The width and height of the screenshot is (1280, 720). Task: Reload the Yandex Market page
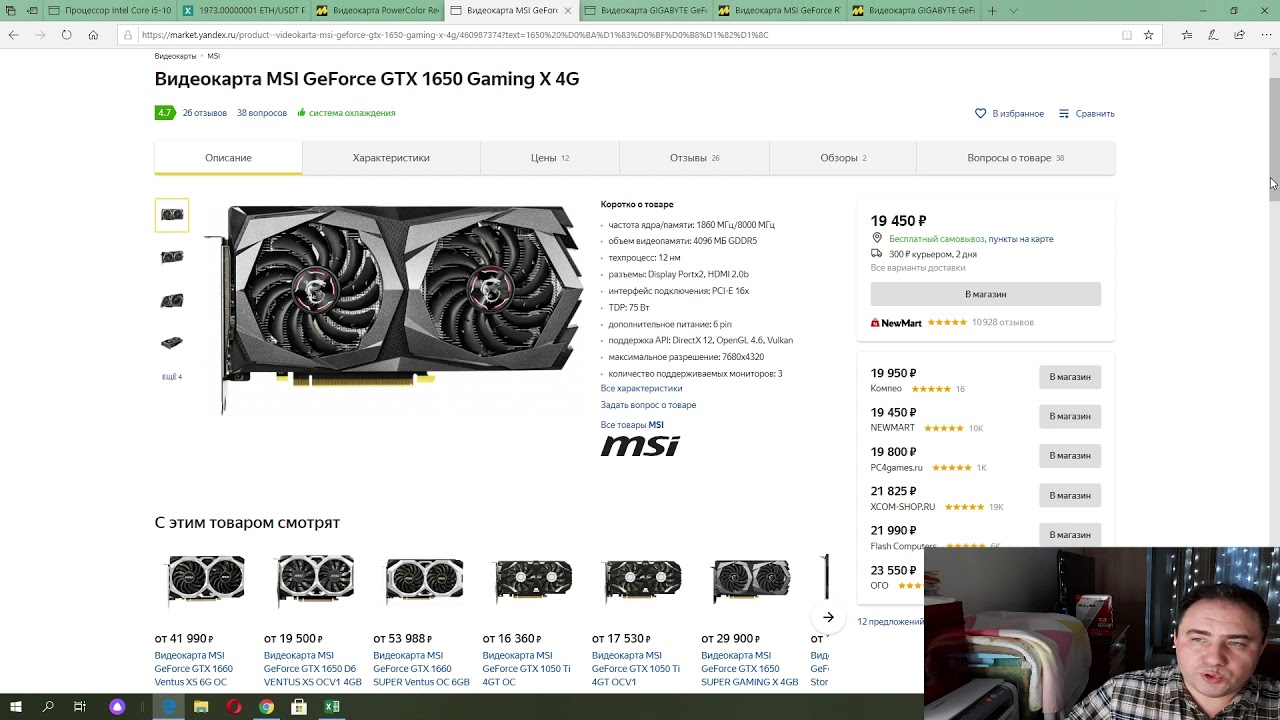click(x=66, y=35)
